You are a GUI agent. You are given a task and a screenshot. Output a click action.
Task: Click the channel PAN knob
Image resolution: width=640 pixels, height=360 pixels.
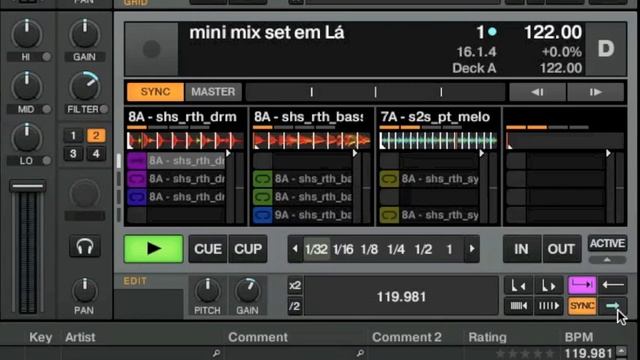(x=84, y=291)
